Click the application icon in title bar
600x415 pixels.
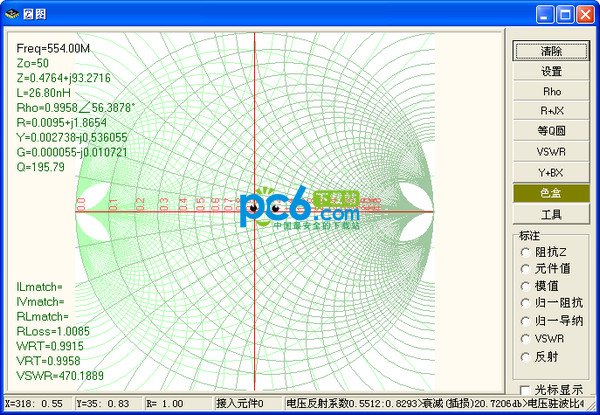12,14
